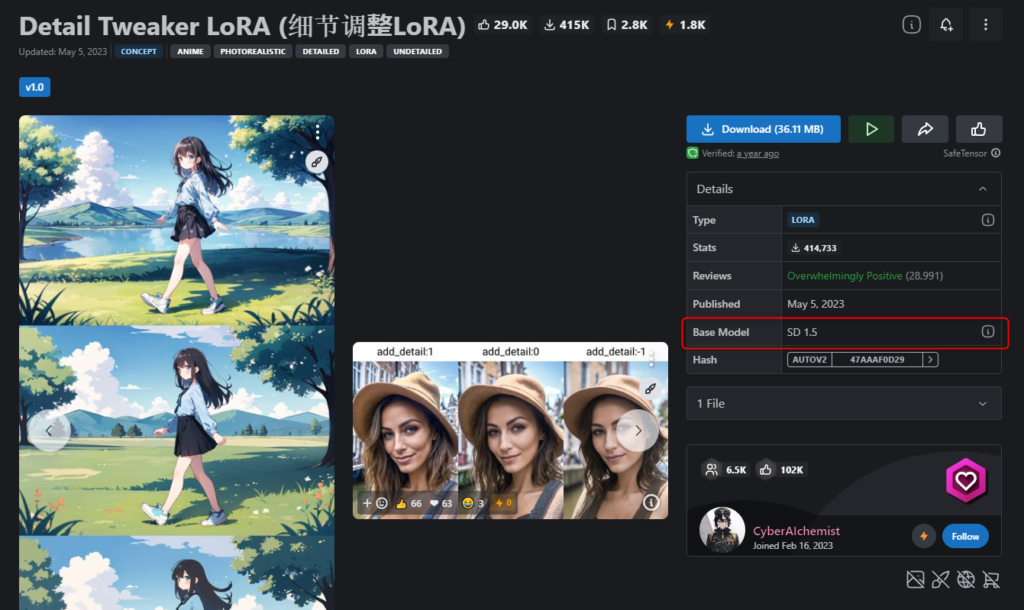Click Base Model info icon

[987, 332]
